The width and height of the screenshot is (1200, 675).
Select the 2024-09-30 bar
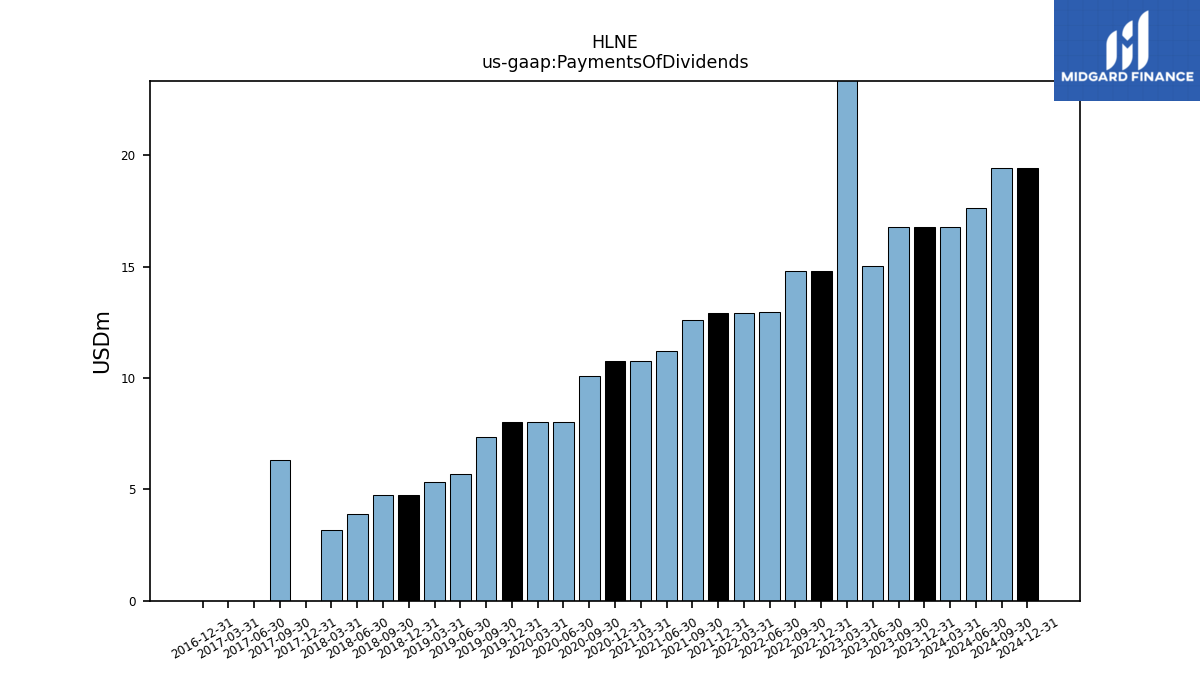[1001, 384]
